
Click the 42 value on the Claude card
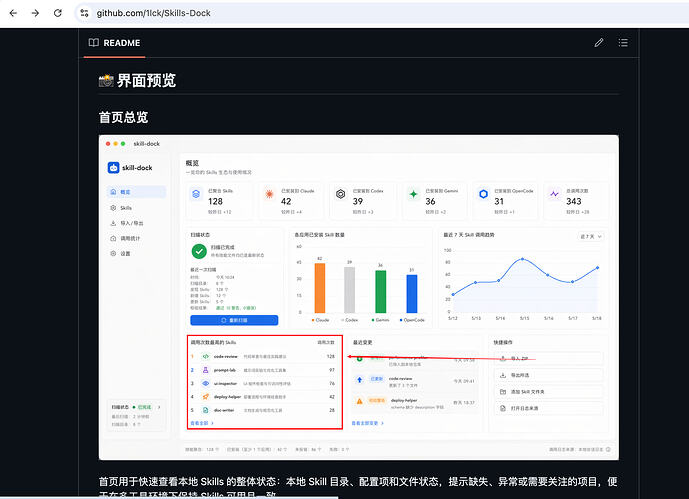pos(286,201)
